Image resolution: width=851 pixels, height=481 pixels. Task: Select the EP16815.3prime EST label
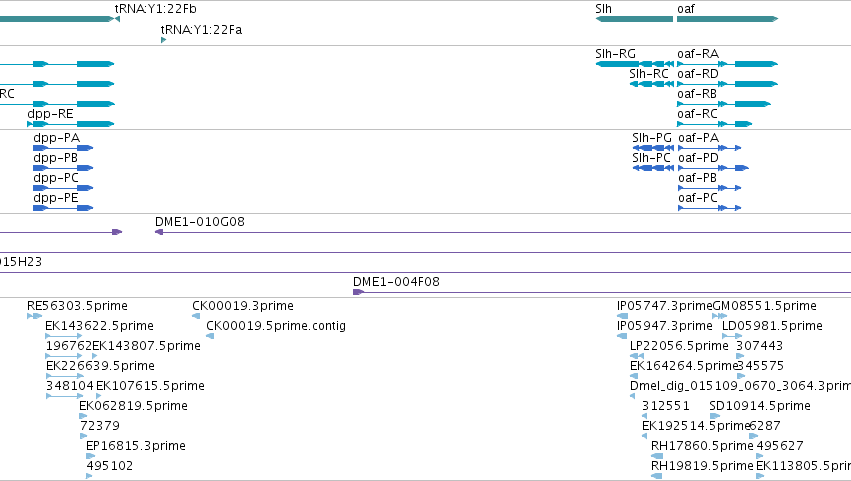click(x=136, y=446)
